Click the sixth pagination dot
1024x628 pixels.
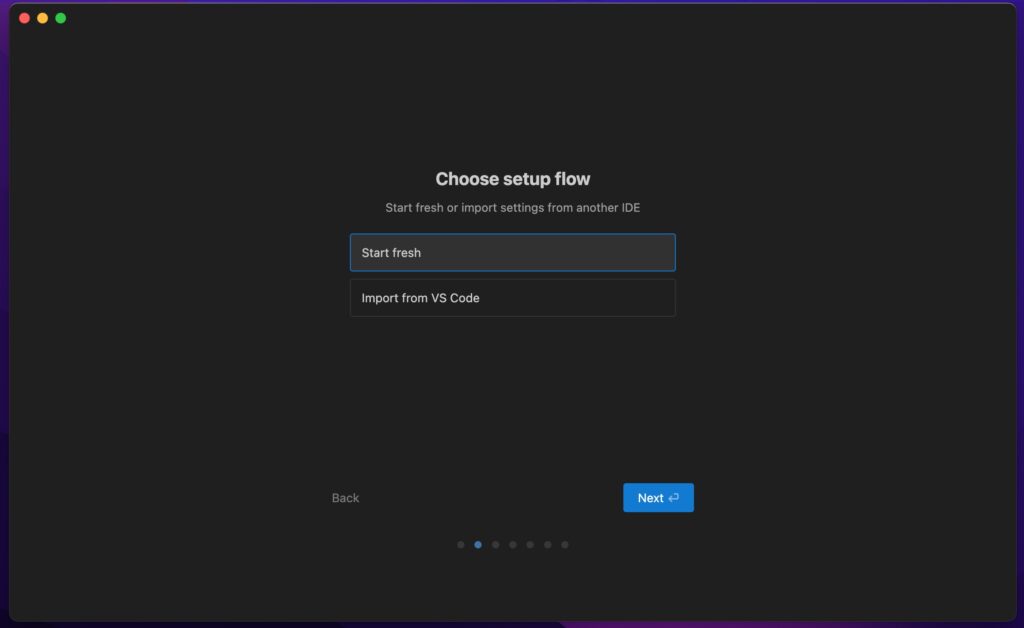pyautogui.click(x=547, y=545)
